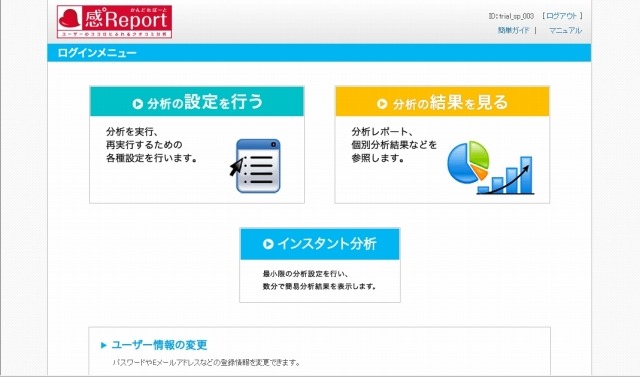640x377 pixels.
Task: Click text 再実行するための
Action: 144,145
